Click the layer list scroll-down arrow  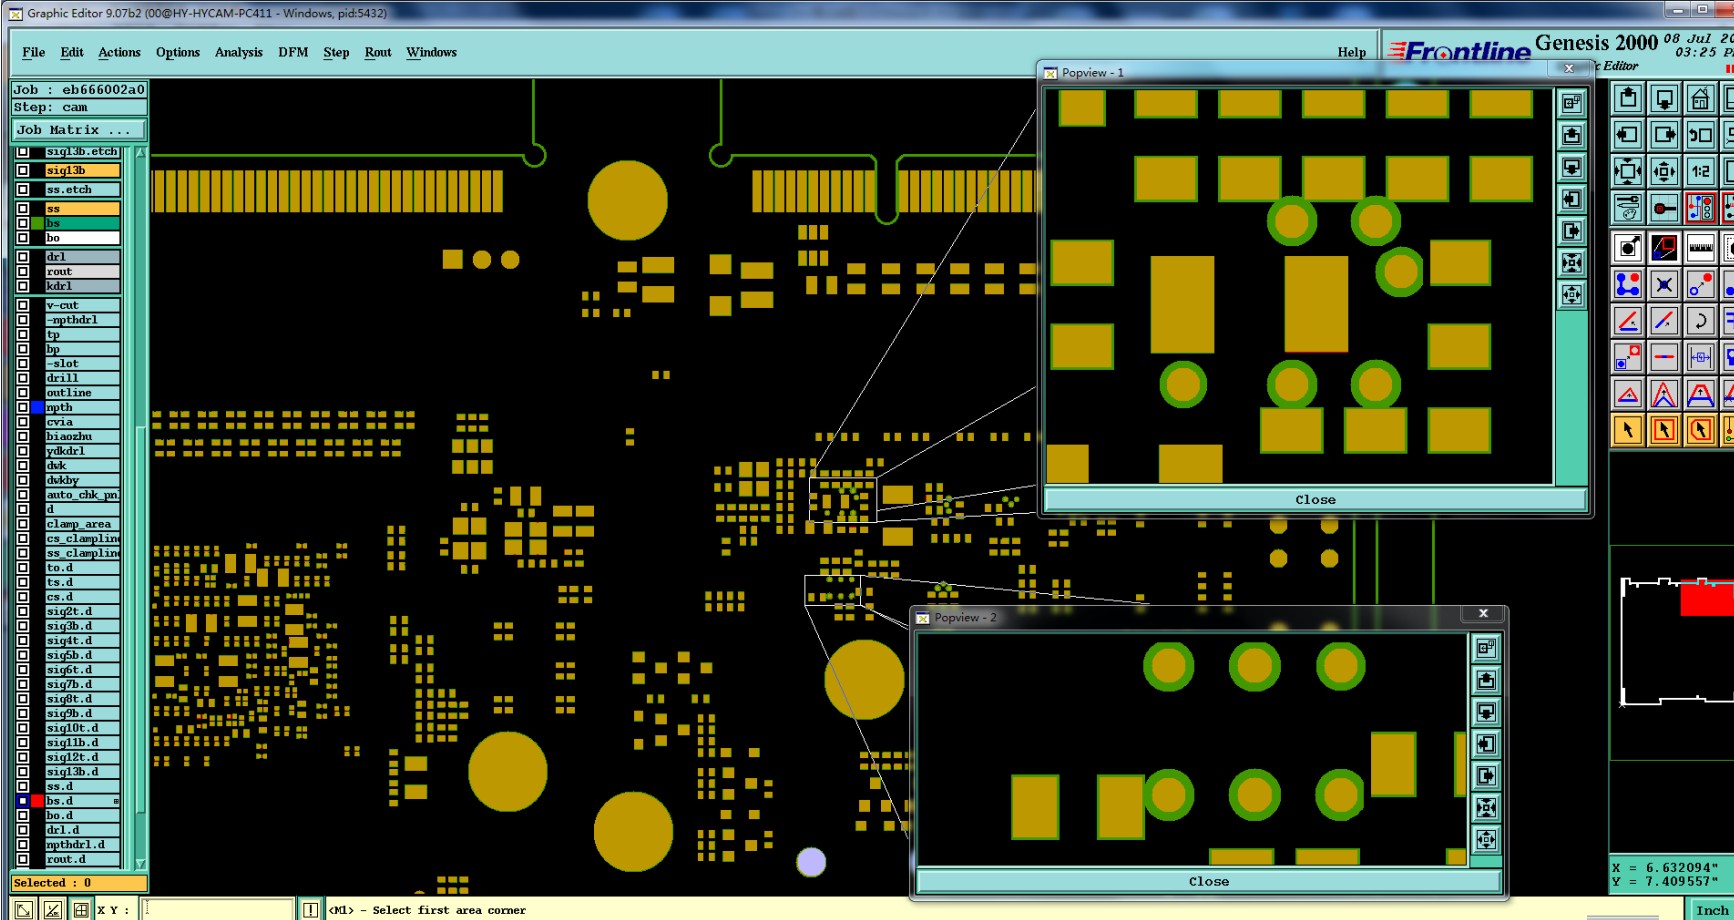140,864
